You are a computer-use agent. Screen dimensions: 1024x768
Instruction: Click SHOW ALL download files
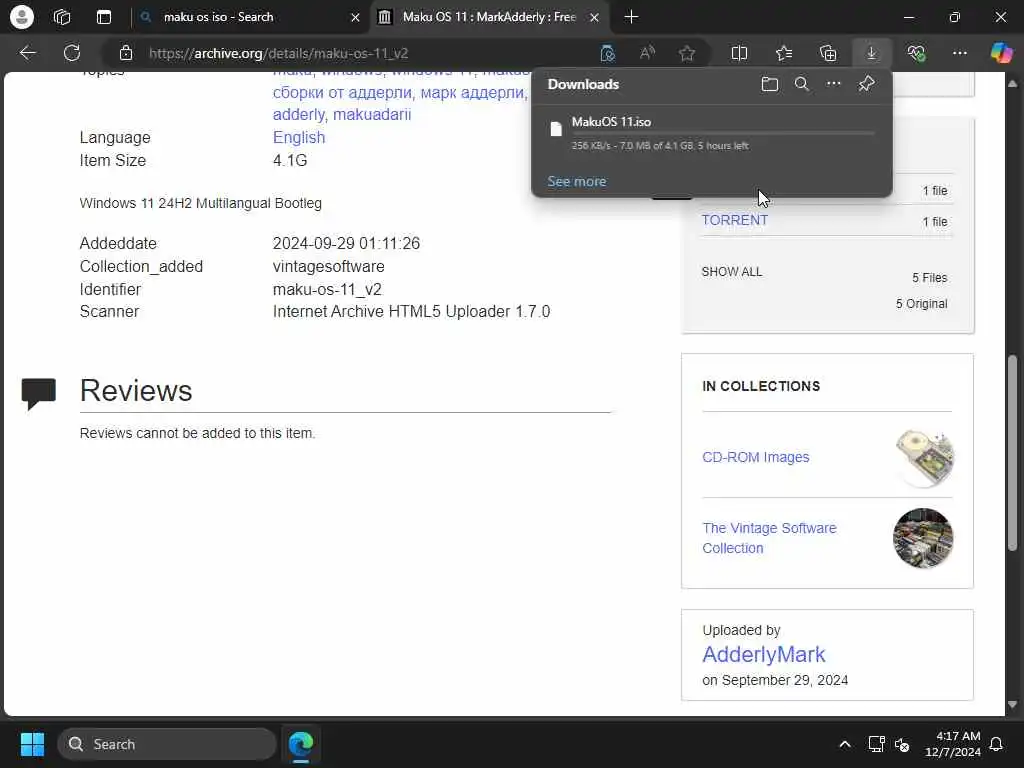tap(731, 272)
